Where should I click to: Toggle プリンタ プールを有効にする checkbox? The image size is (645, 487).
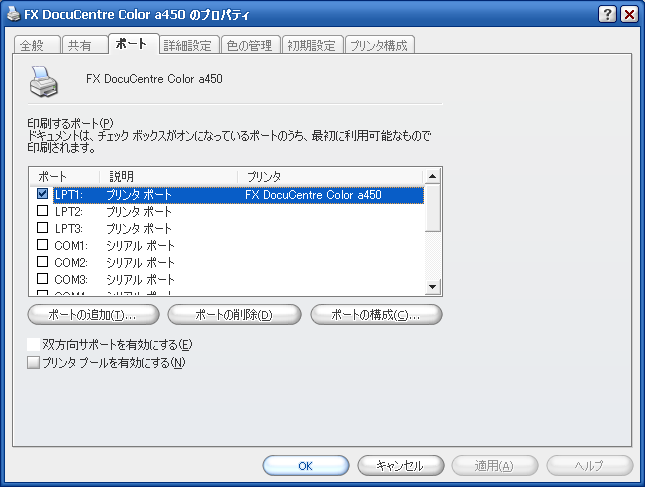34,363
